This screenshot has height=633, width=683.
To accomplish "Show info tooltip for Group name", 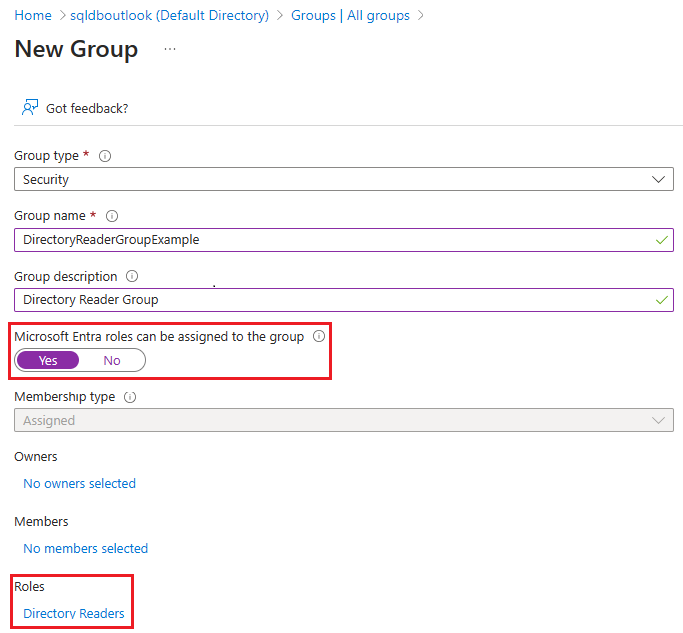I will tap(112, 216).
